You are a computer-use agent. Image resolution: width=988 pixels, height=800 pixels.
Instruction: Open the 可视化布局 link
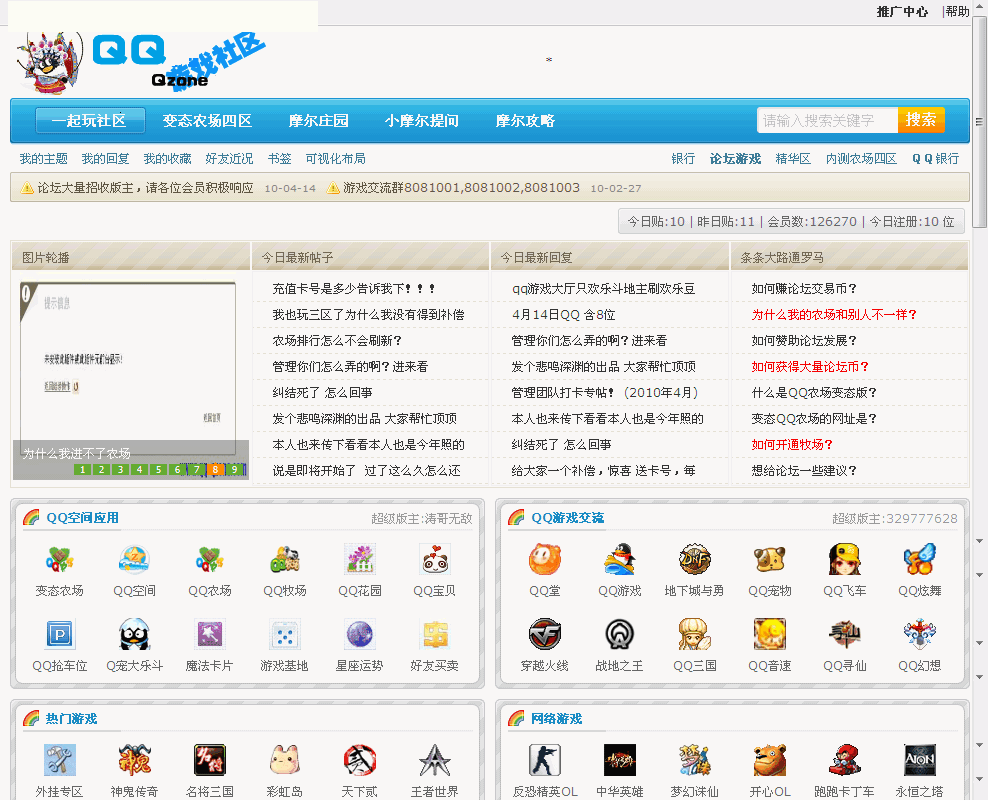[x=335, y=159]
